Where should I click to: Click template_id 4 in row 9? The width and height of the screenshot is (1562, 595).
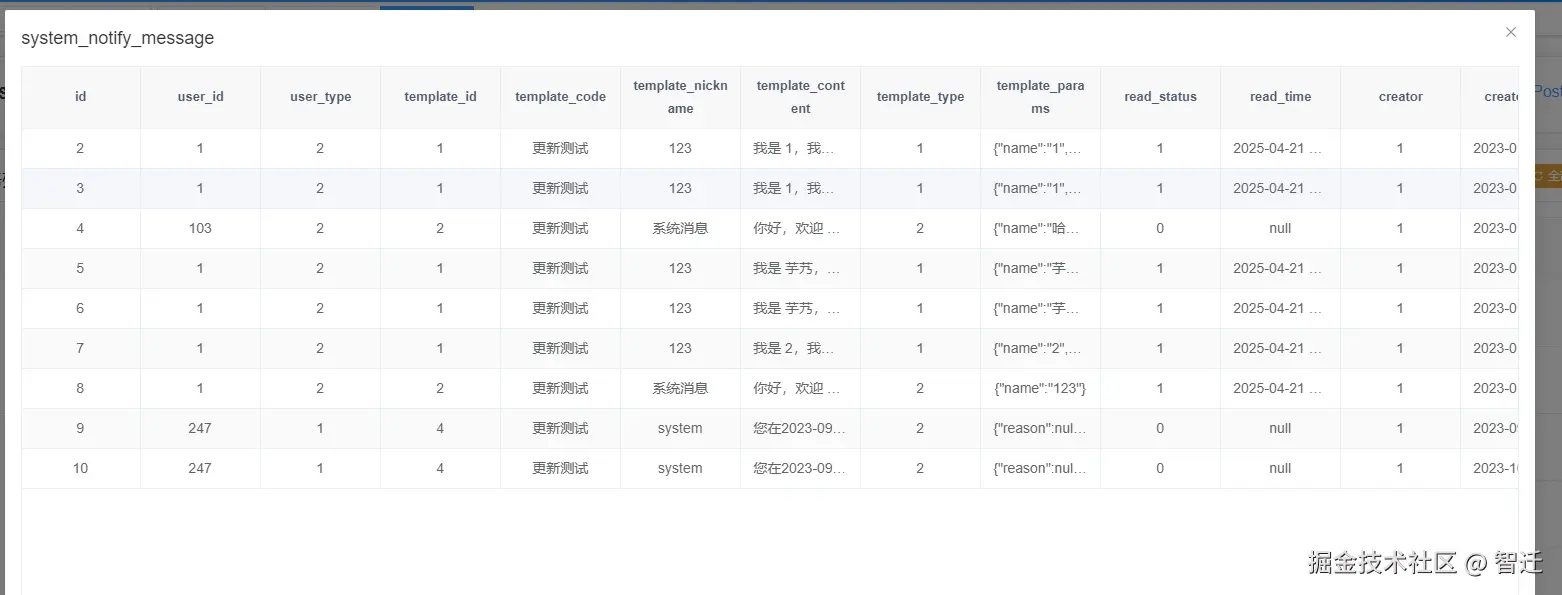coord(440,428)
